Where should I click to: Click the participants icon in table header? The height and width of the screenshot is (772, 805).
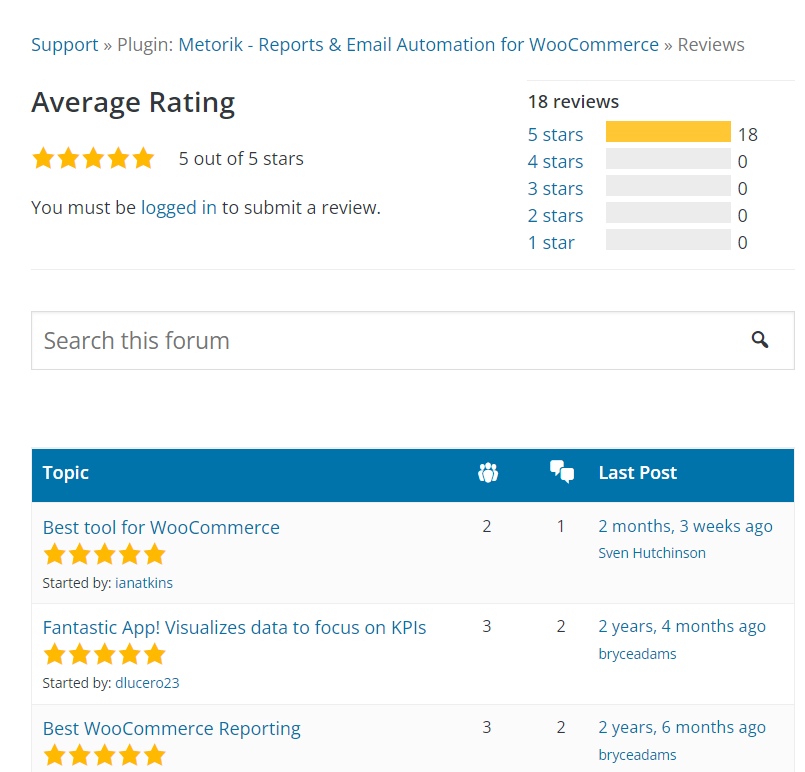[488, 473]
